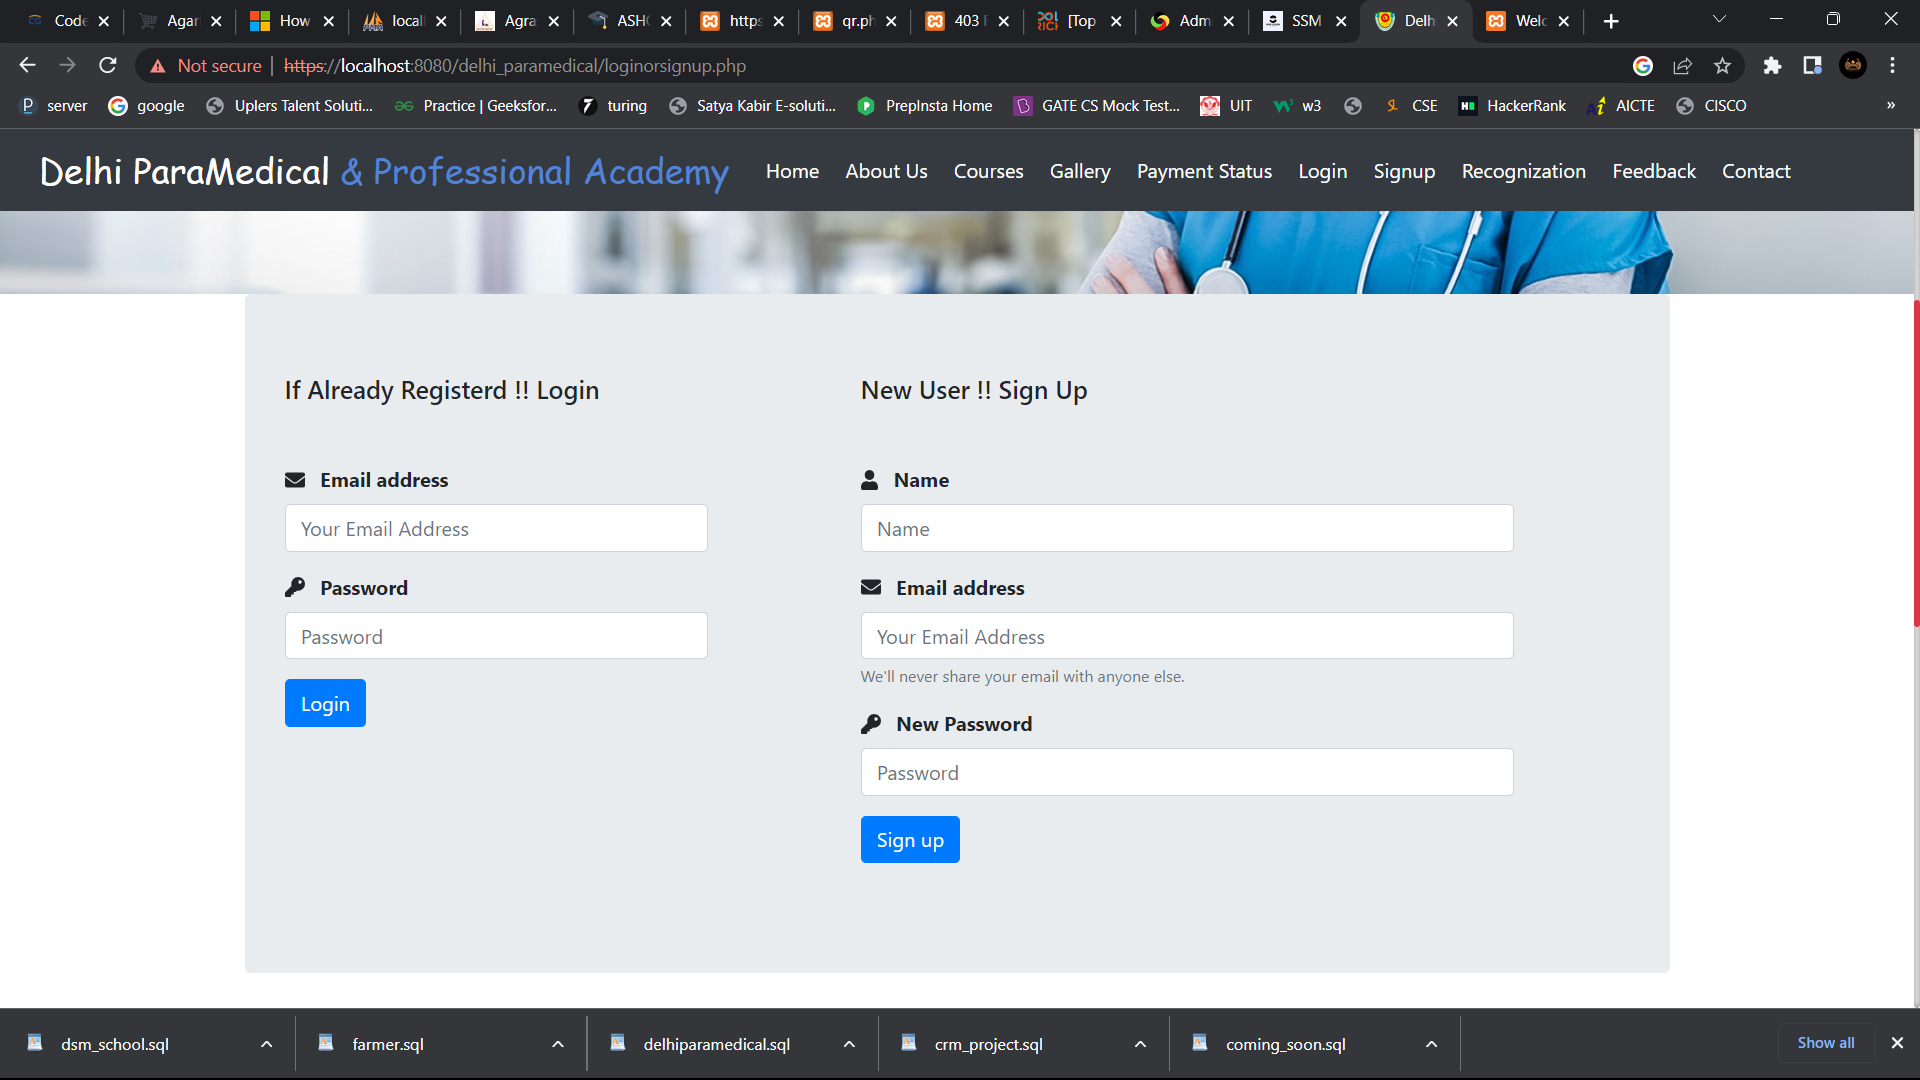Open the delhiparamedical.sql downloaded file
The width and height of the screenshot is (1920, 1080).
tap(716, 1044)
